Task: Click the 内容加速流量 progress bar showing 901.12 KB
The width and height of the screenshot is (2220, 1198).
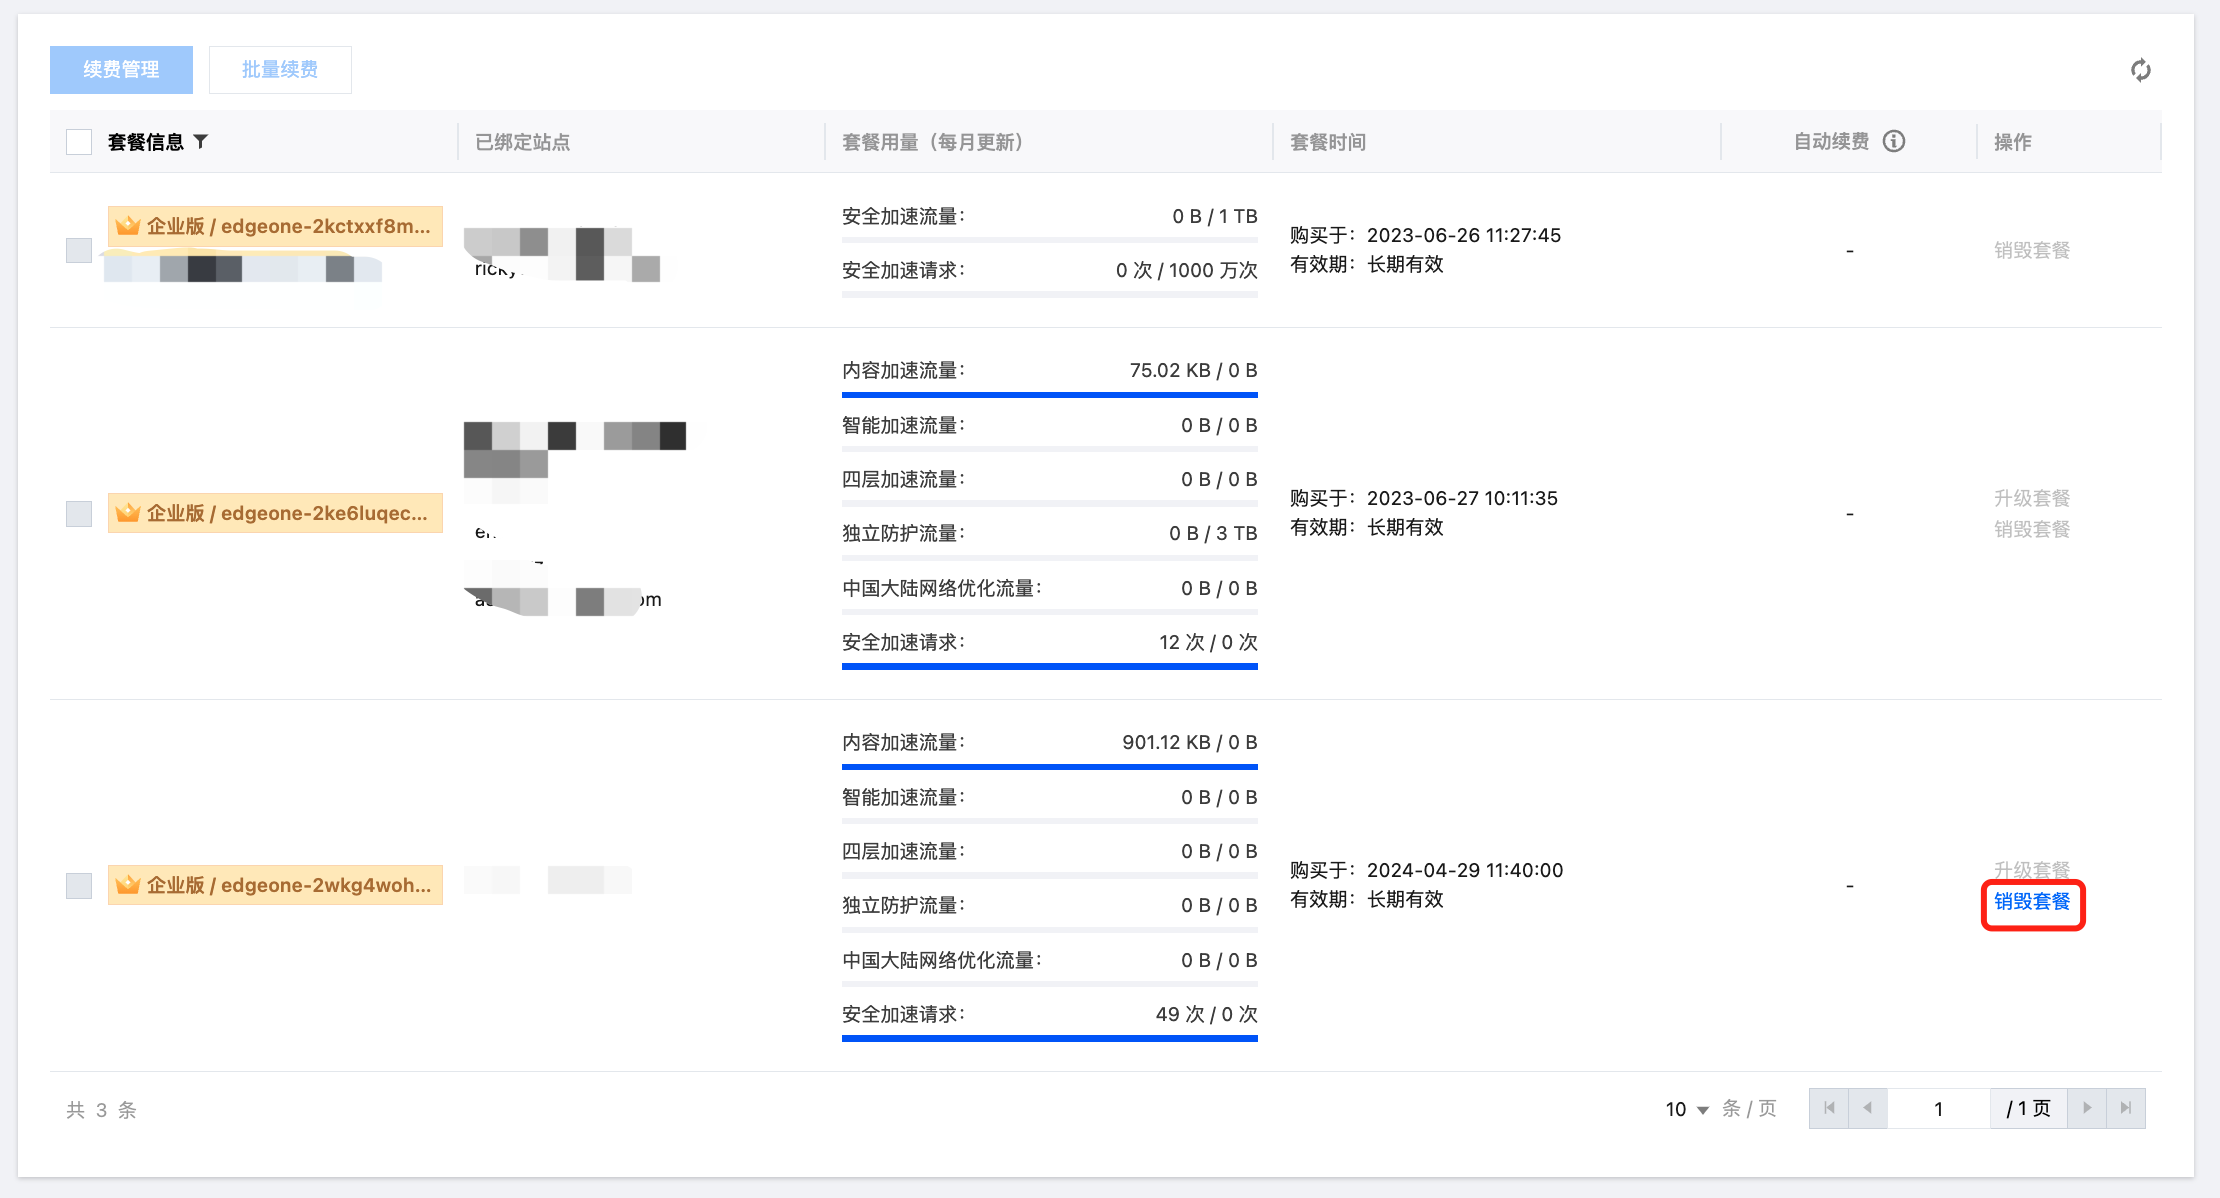Action: tap(1049, 767)
